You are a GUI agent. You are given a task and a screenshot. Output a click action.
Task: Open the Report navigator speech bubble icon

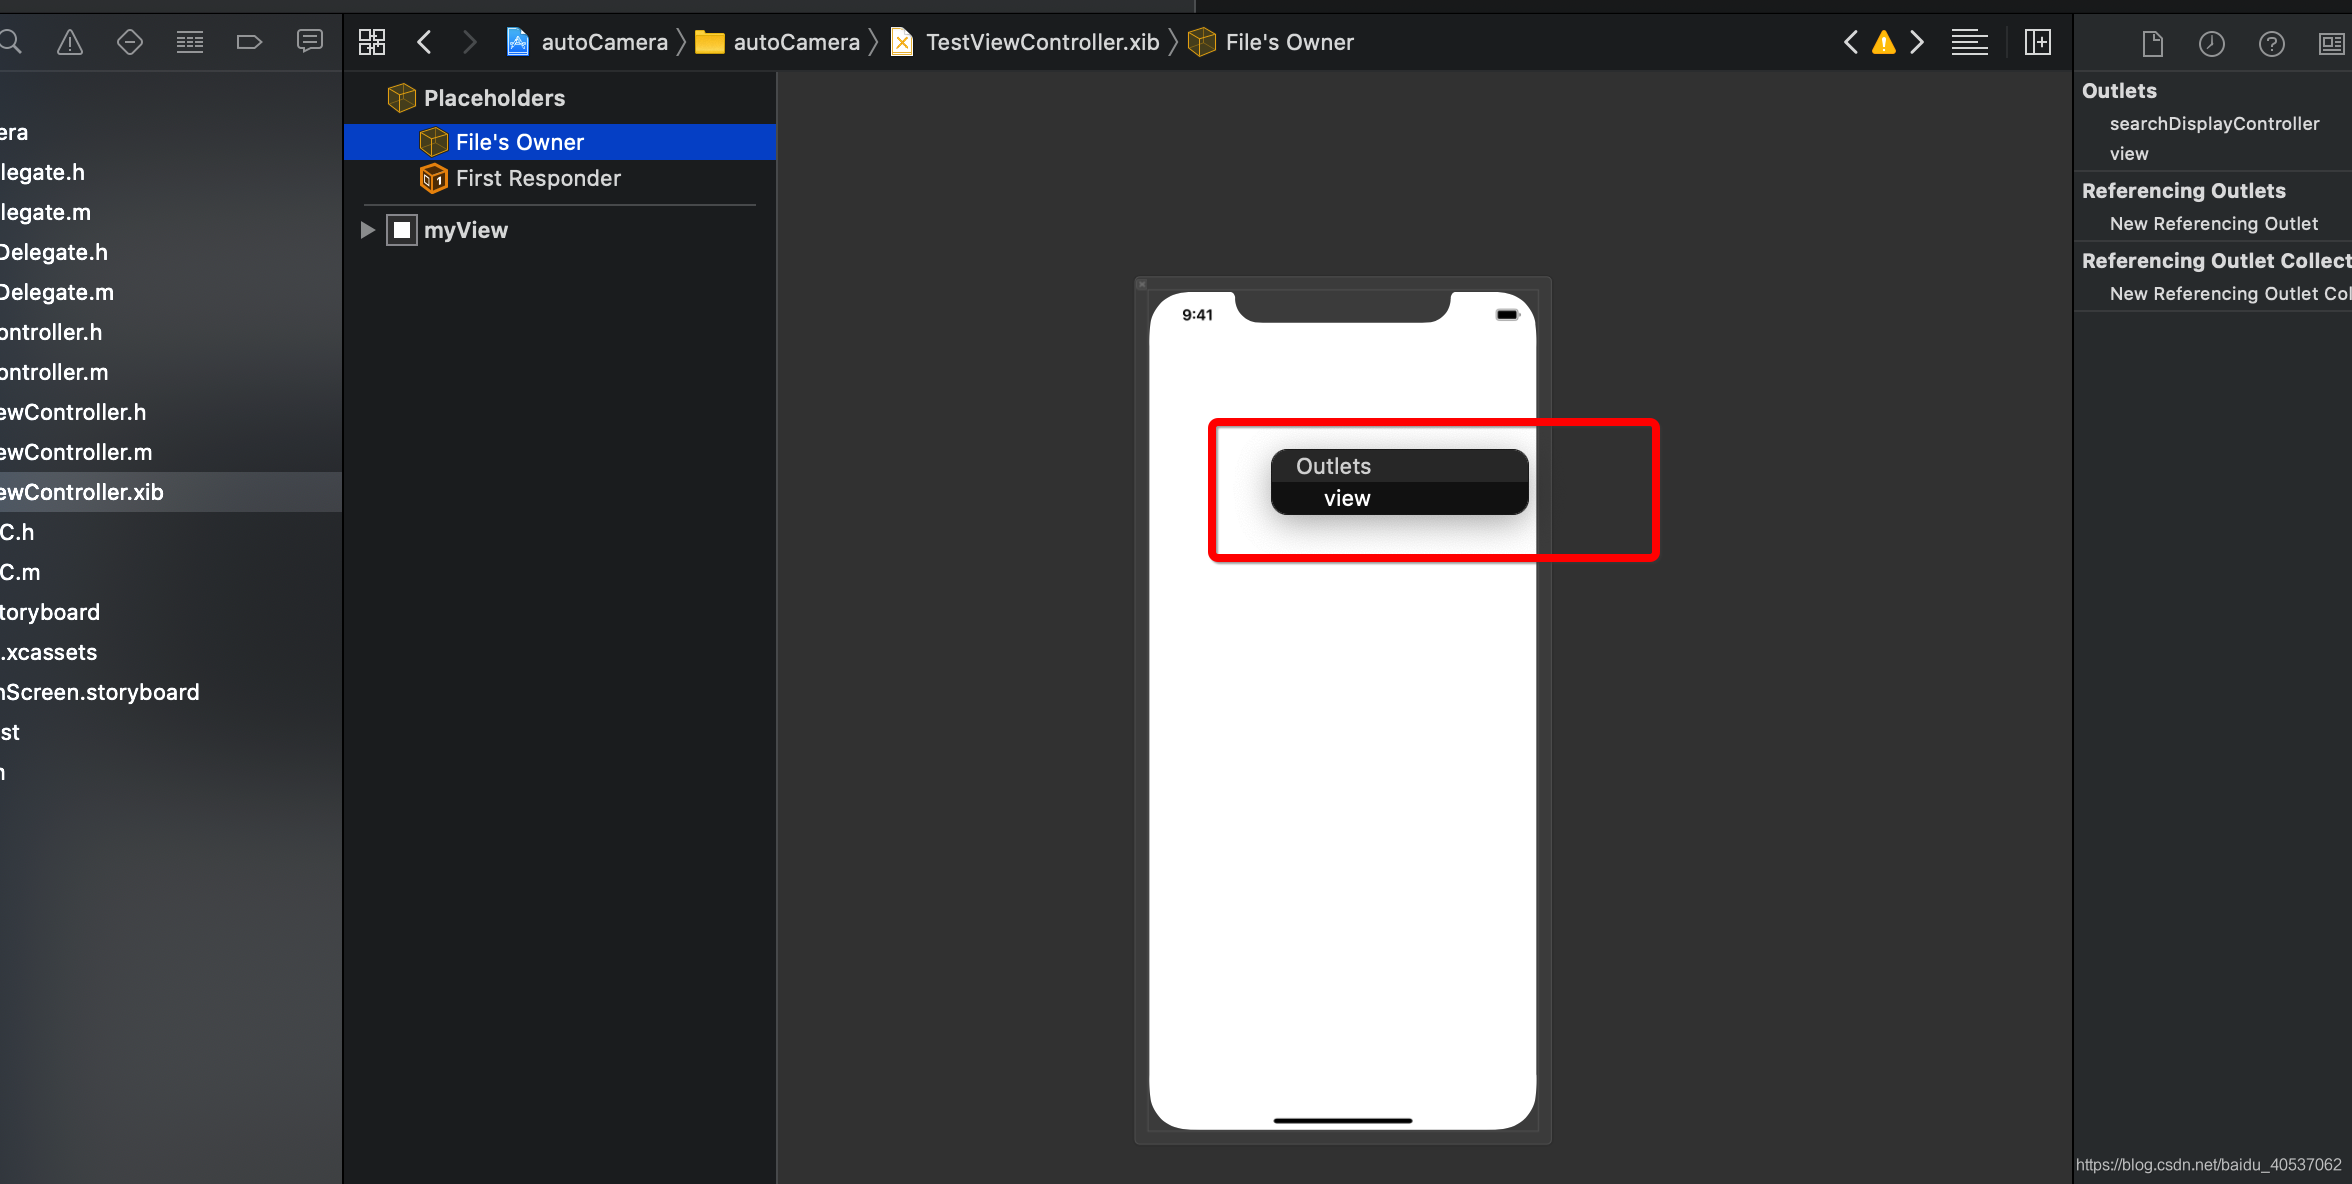(x=310, y=42)
